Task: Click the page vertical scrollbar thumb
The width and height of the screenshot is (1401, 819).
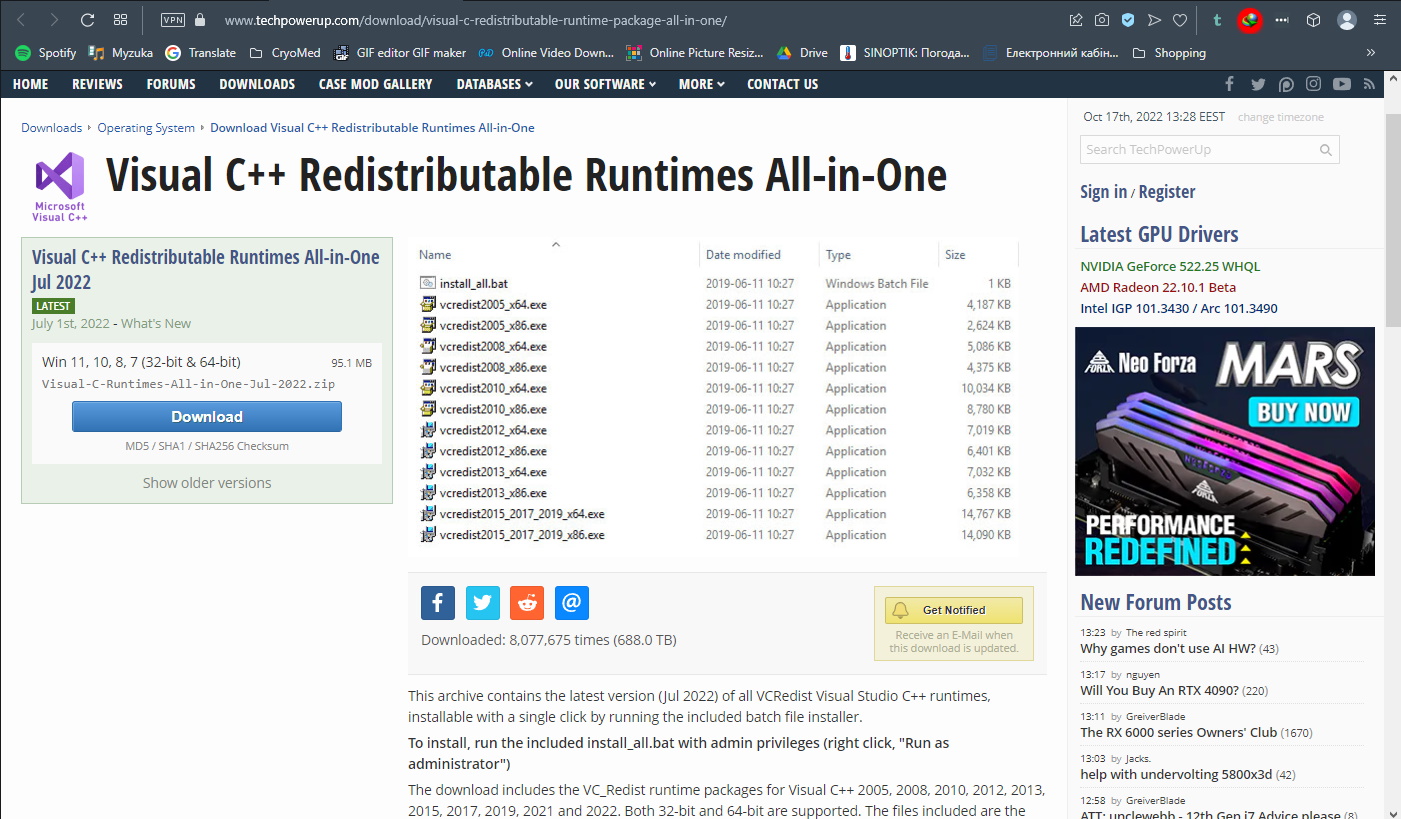Action: (x=1392, y=220)
